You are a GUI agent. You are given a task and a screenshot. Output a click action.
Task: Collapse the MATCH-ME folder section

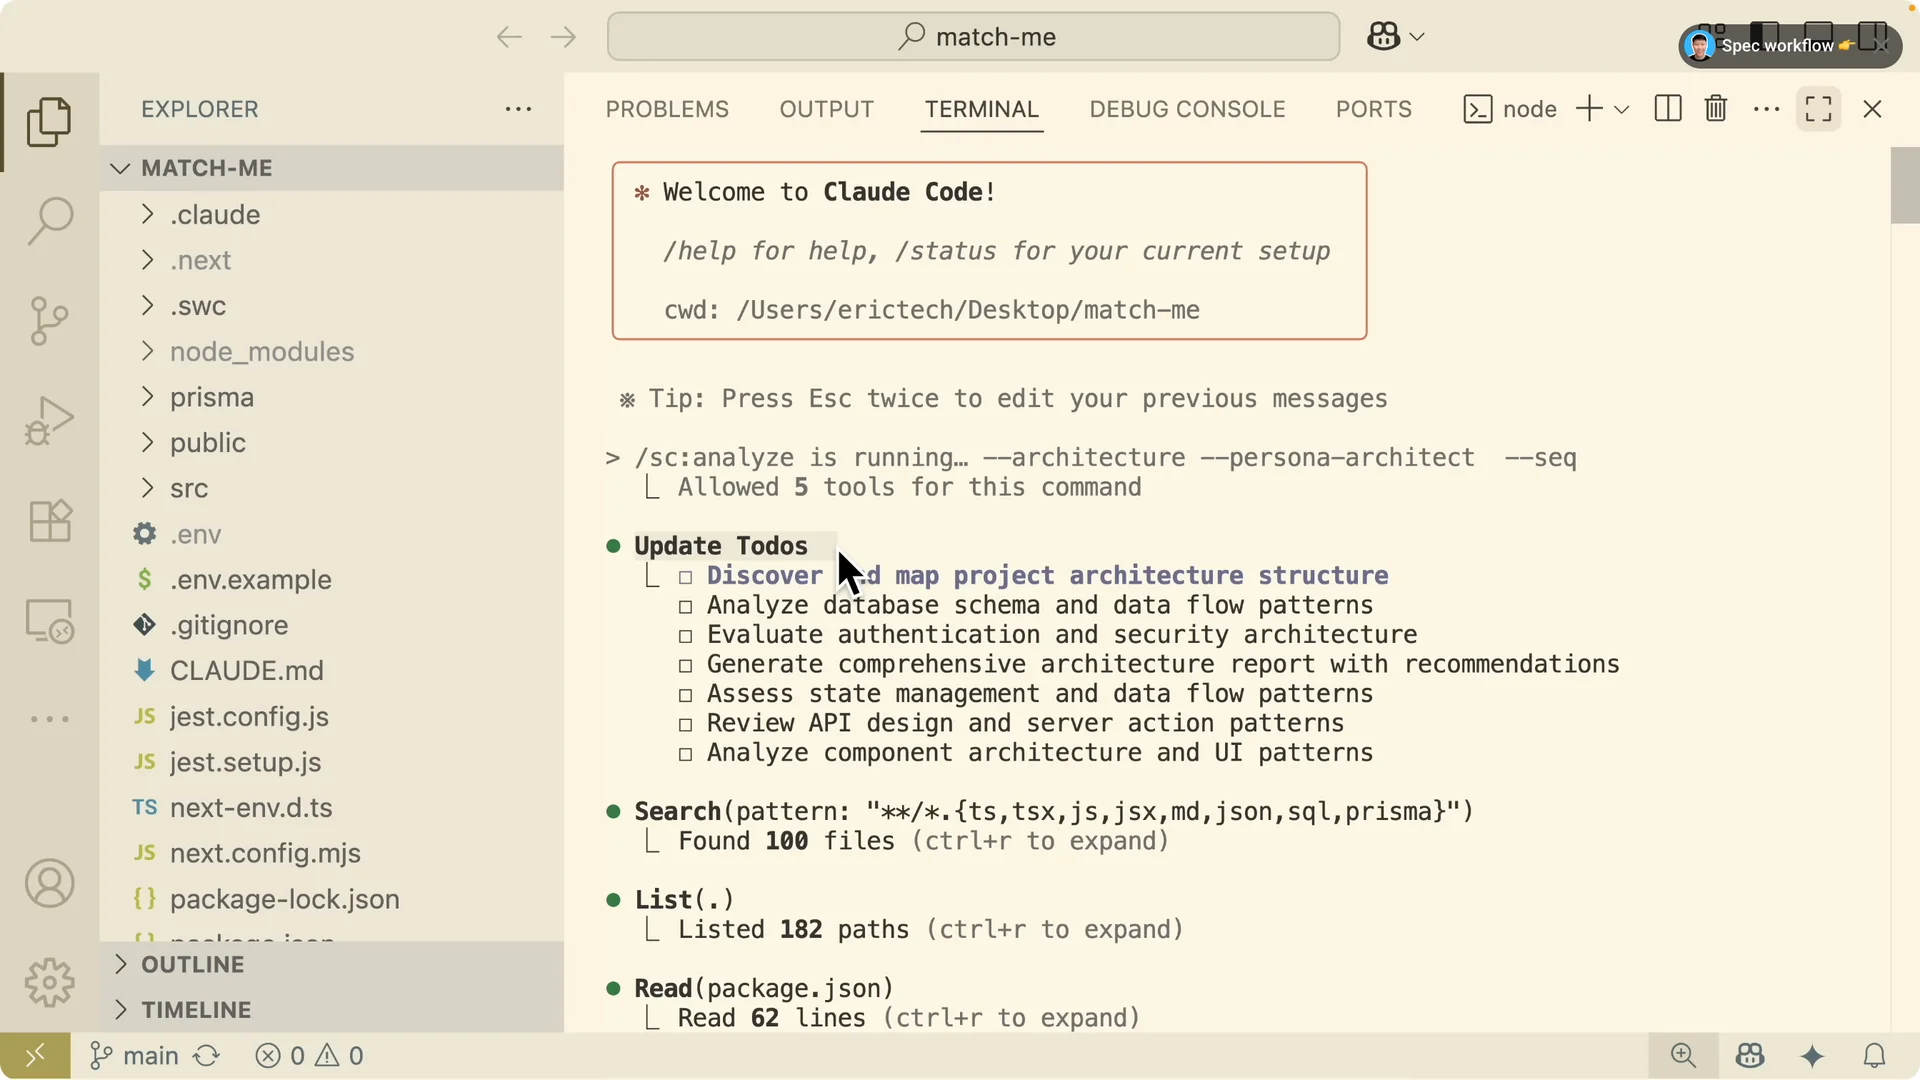point(332,168)
